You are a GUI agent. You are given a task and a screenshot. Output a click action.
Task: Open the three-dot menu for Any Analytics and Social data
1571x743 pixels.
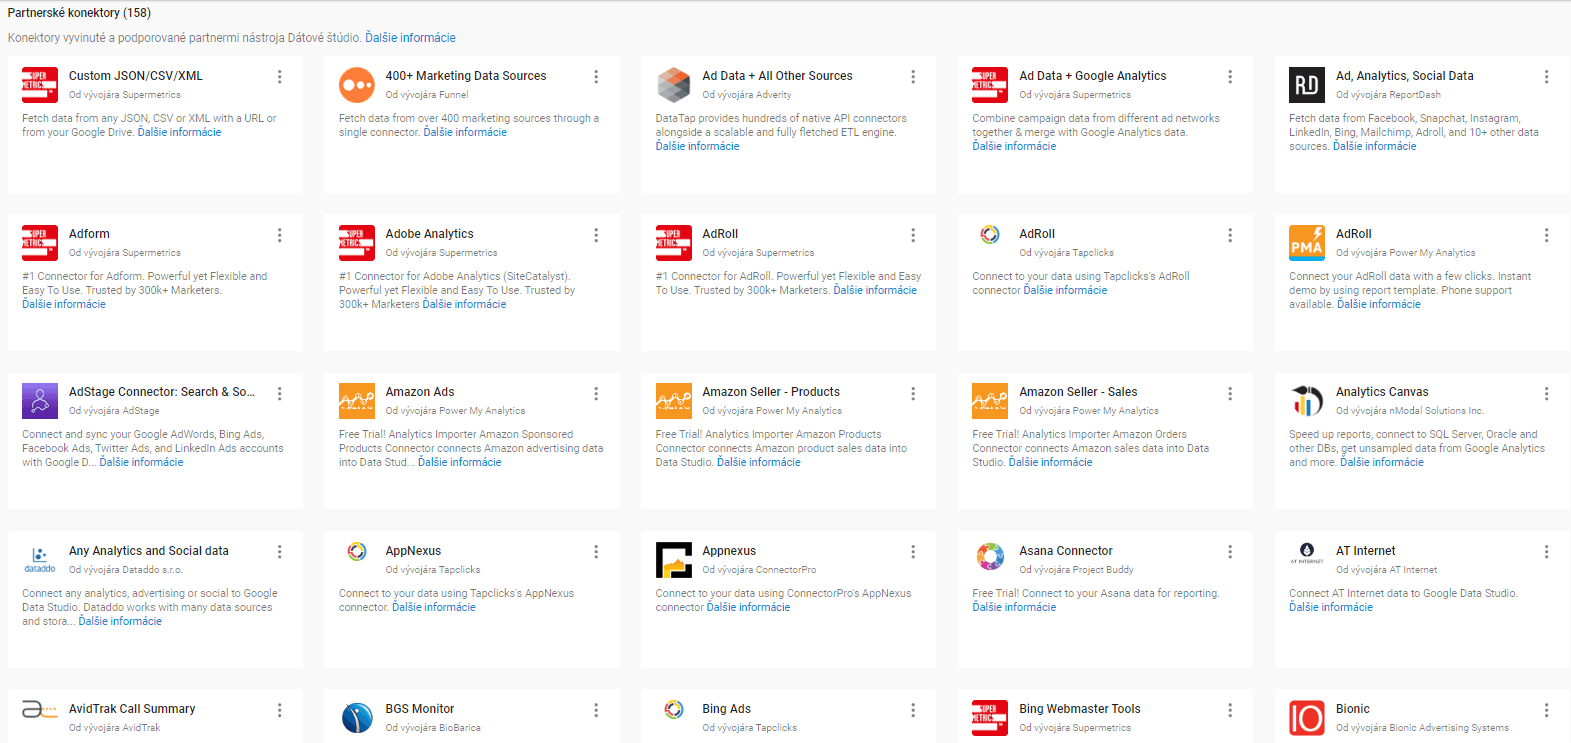[x=279, y=552]
